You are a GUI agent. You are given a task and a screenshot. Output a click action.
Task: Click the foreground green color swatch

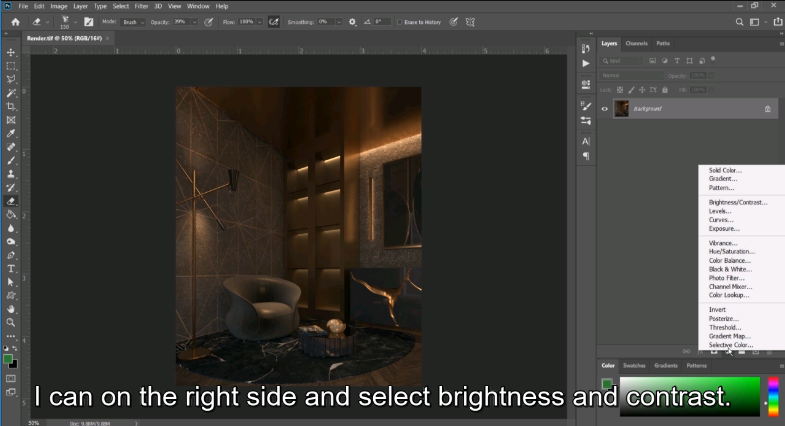point(8,359)
